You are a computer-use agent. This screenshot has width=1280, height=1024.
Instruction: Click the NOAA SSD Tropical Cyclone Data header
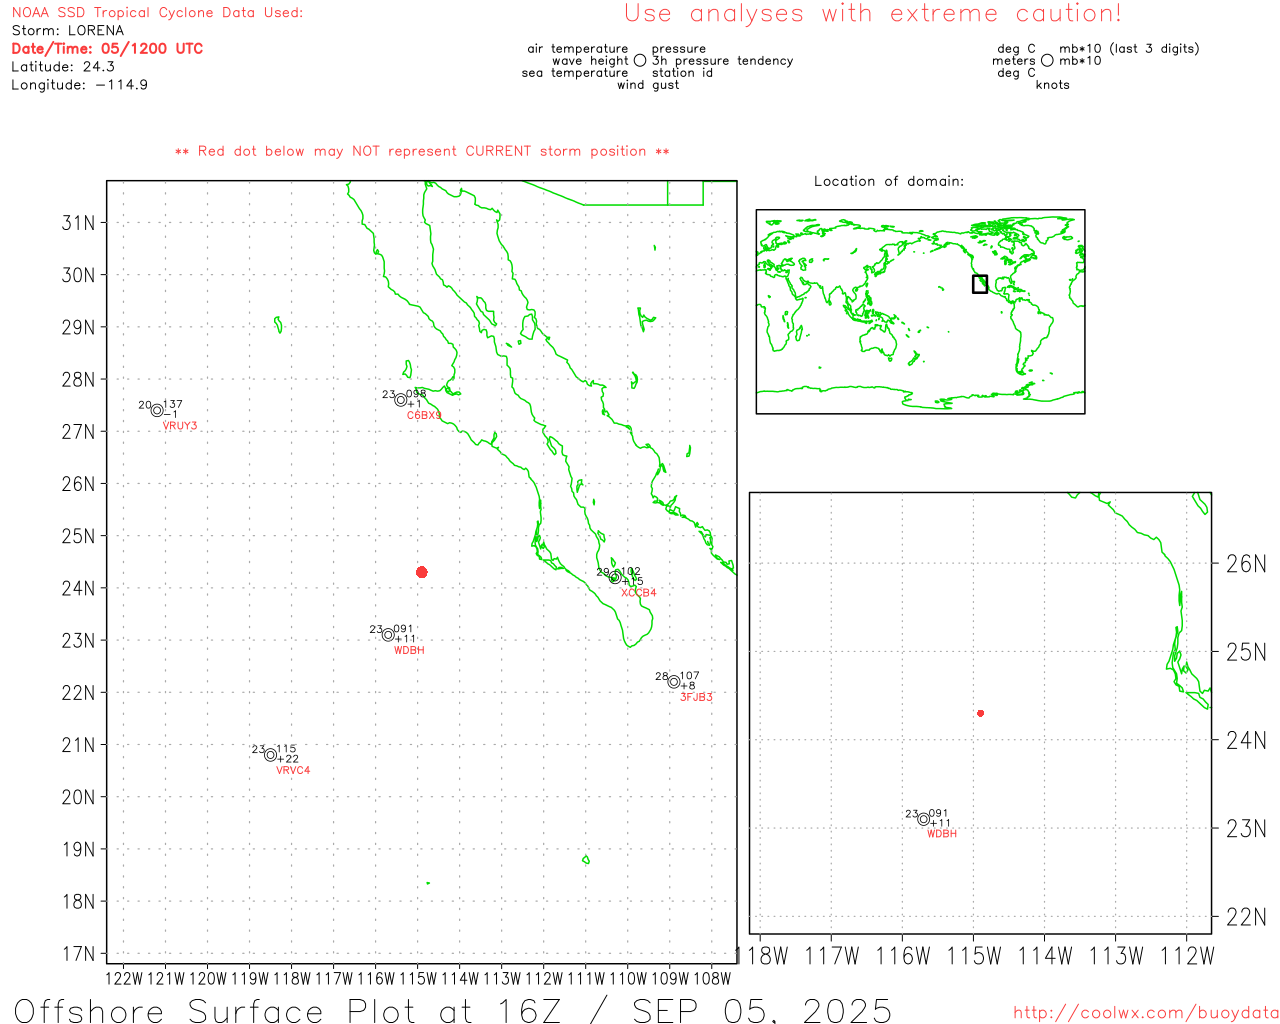point(157,13)
